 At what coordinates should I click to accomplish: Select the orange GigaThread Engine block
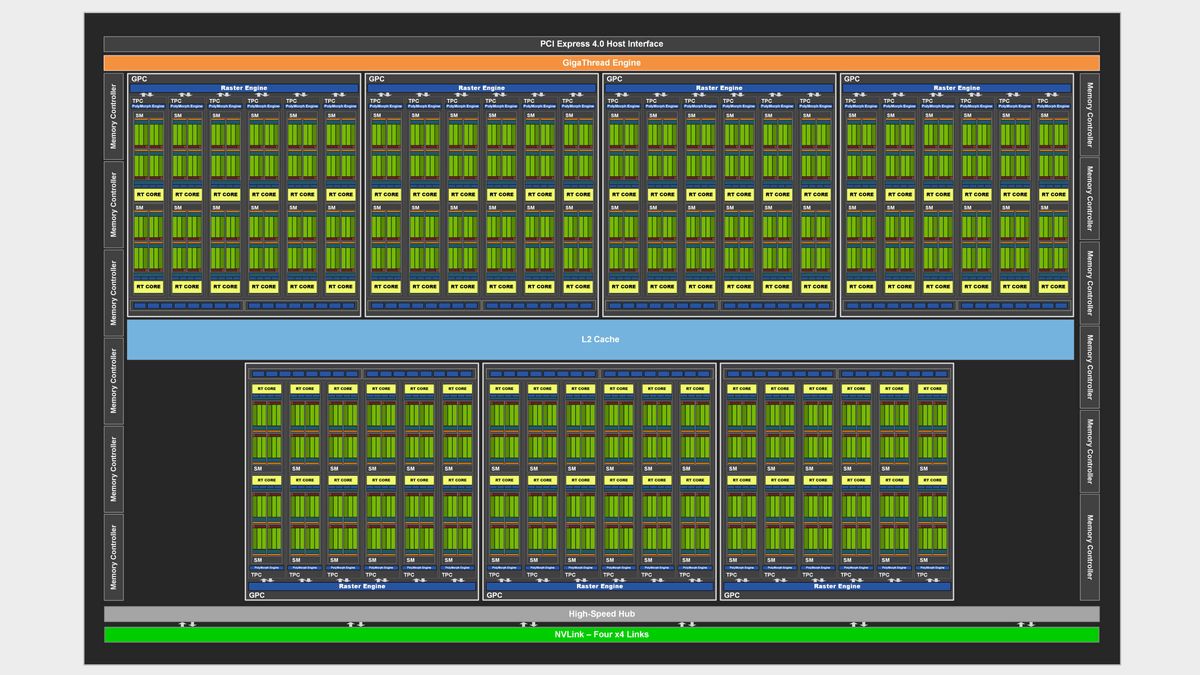click(x=601, y=63)
